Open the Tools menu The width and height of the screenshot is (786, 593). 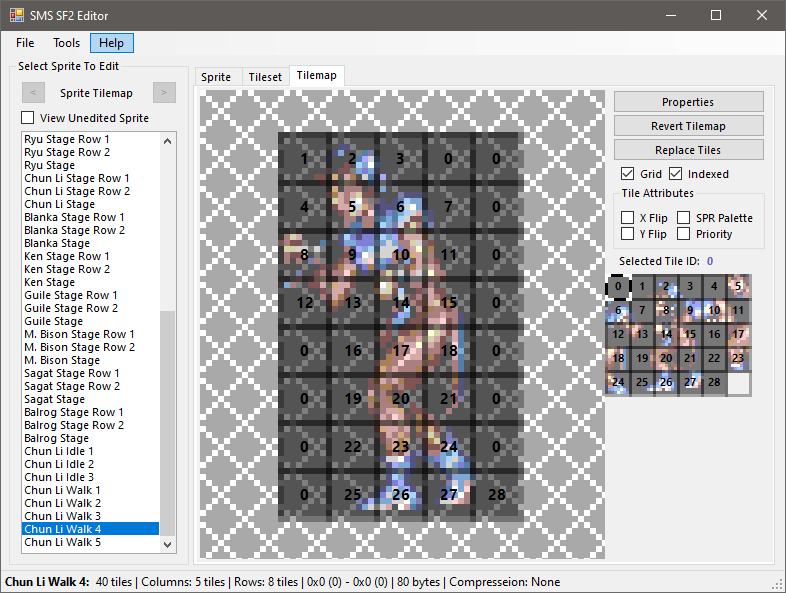(x=67, y=43)
